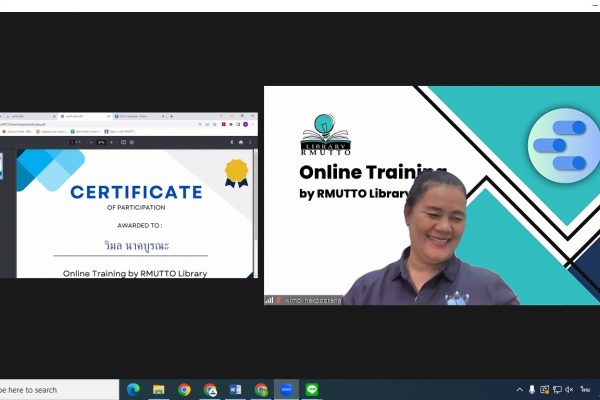Show hidden system tray icons

click(519, 390)
